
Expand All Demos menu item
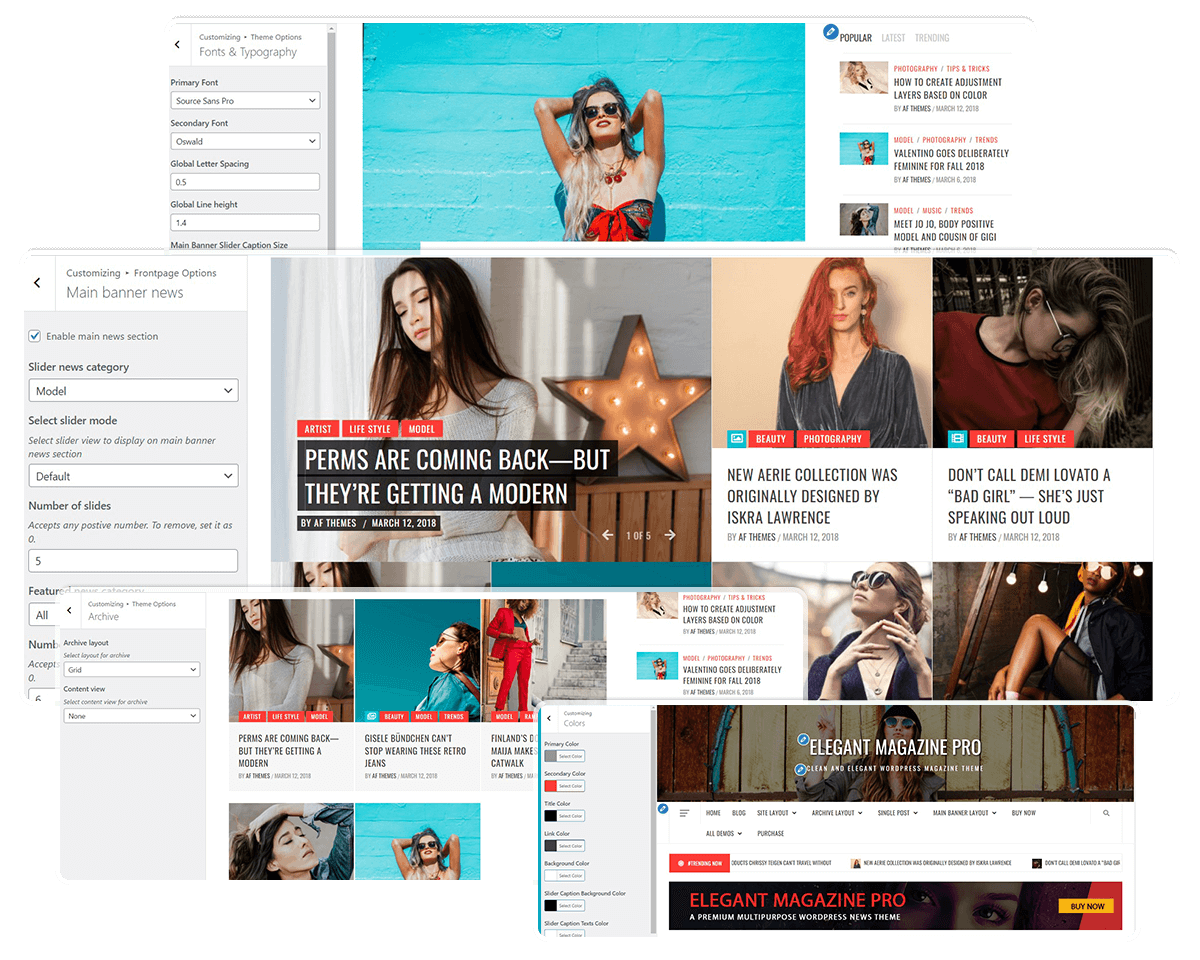(725, 833)
